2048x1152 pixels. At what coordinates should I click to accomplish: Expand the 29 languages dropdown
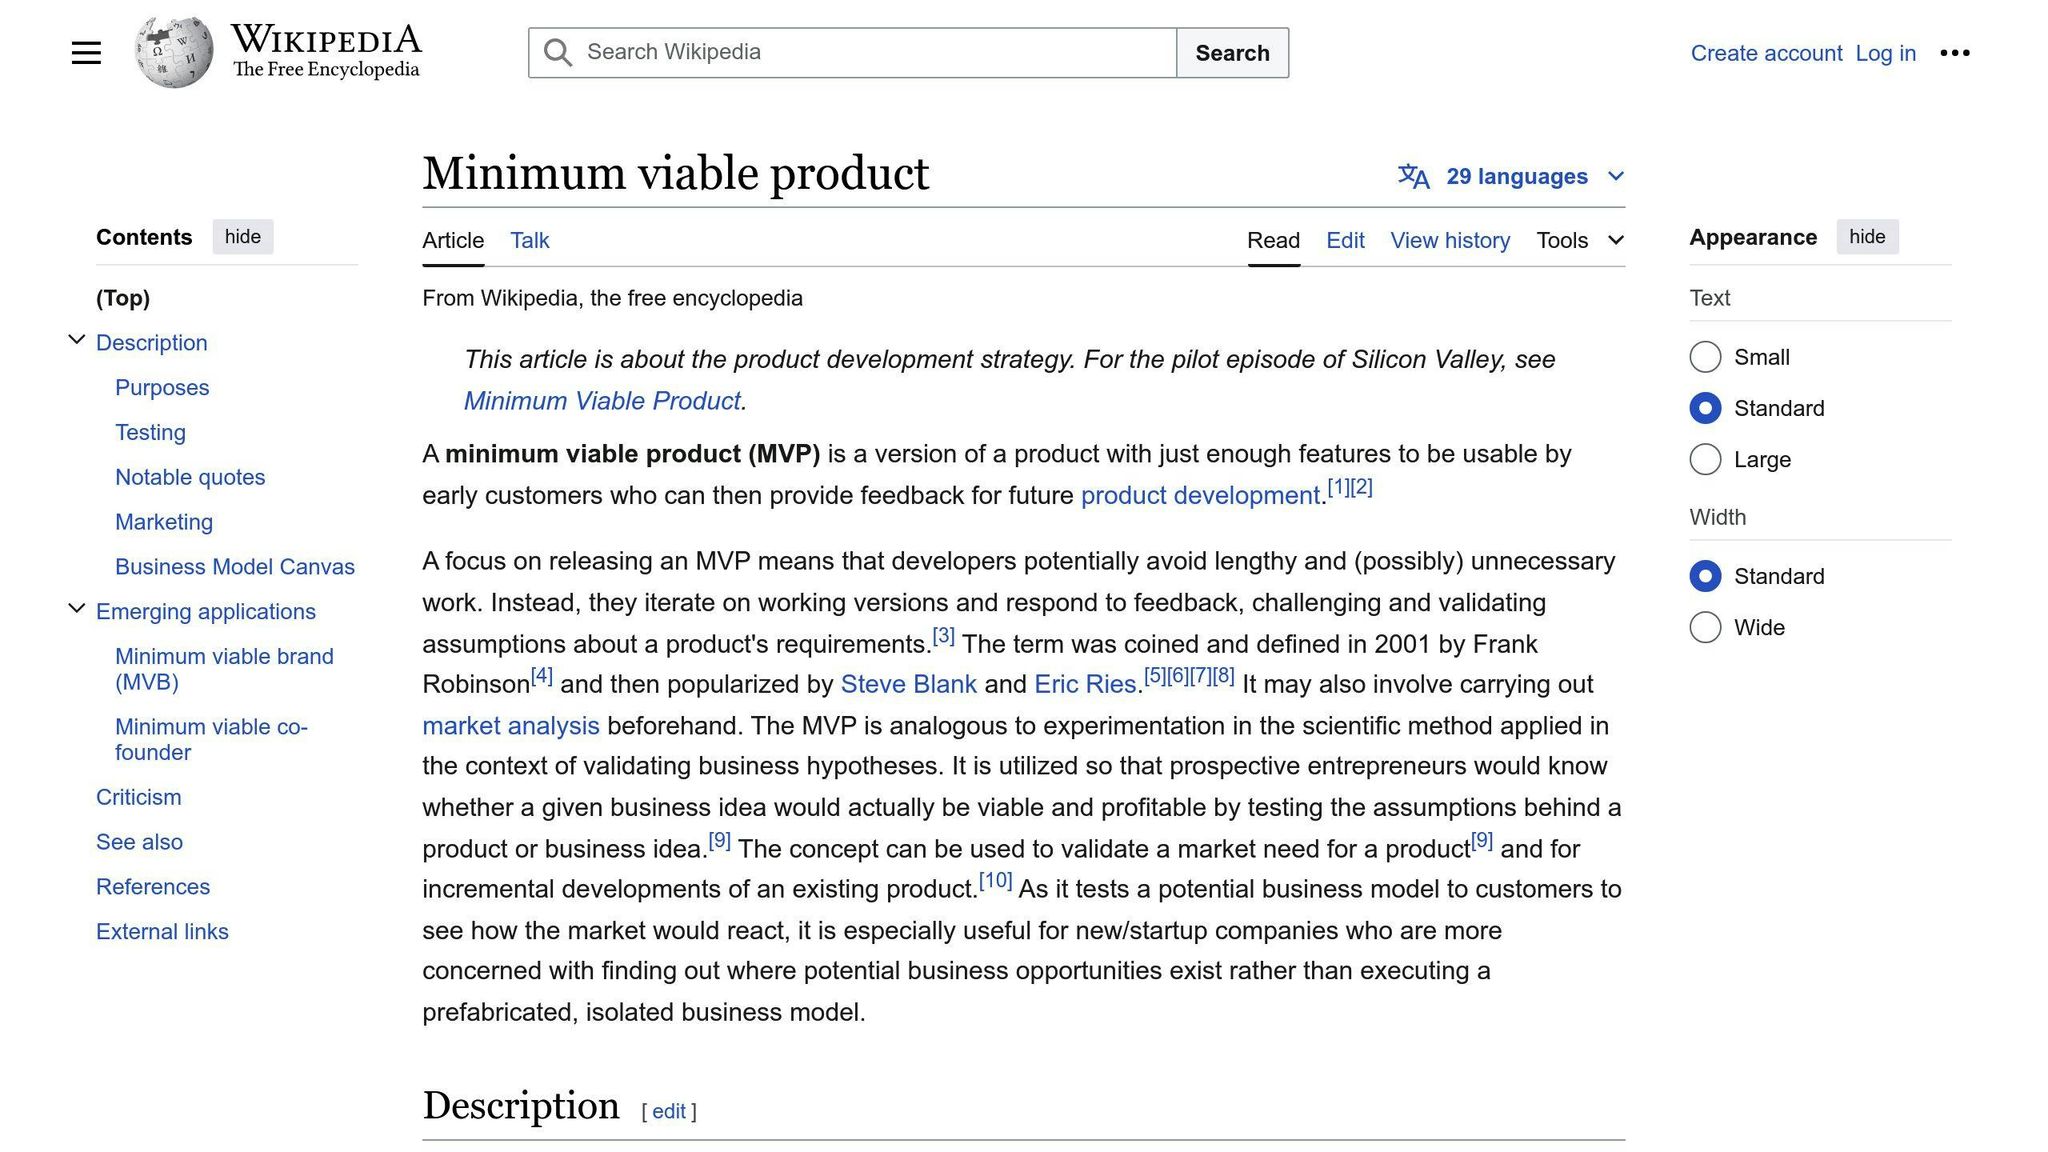tap(1617, 176)
